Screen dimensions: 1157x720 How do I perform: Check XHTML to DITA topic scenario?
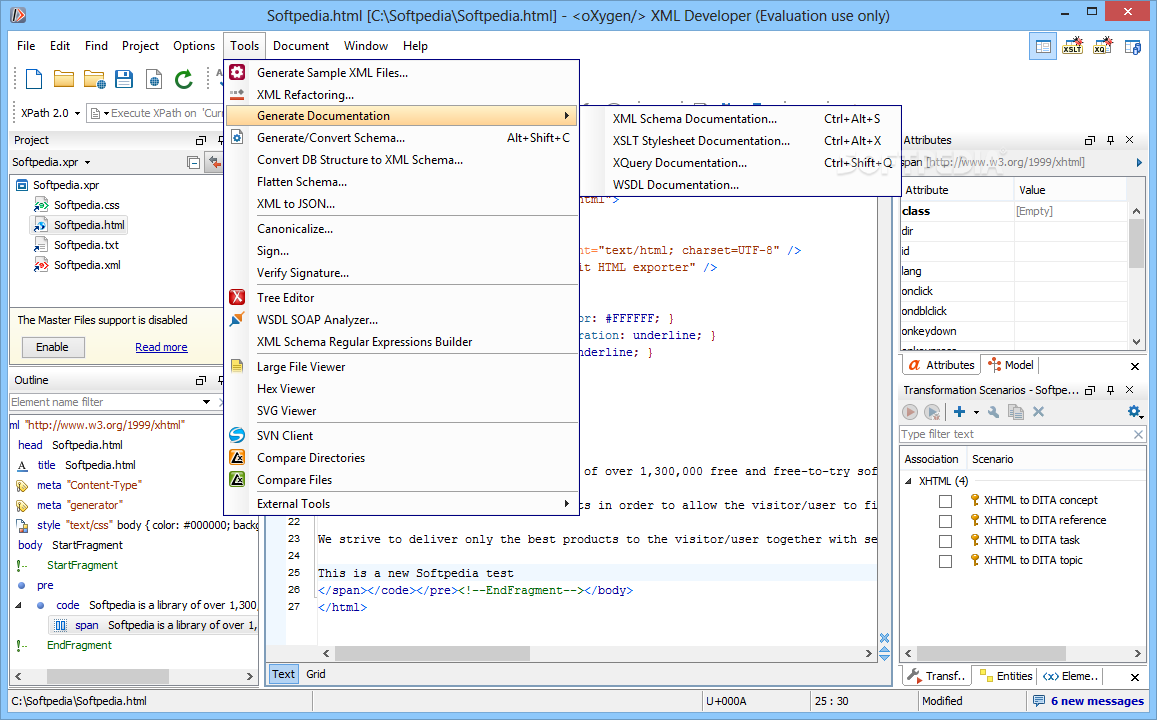[945, 561]
